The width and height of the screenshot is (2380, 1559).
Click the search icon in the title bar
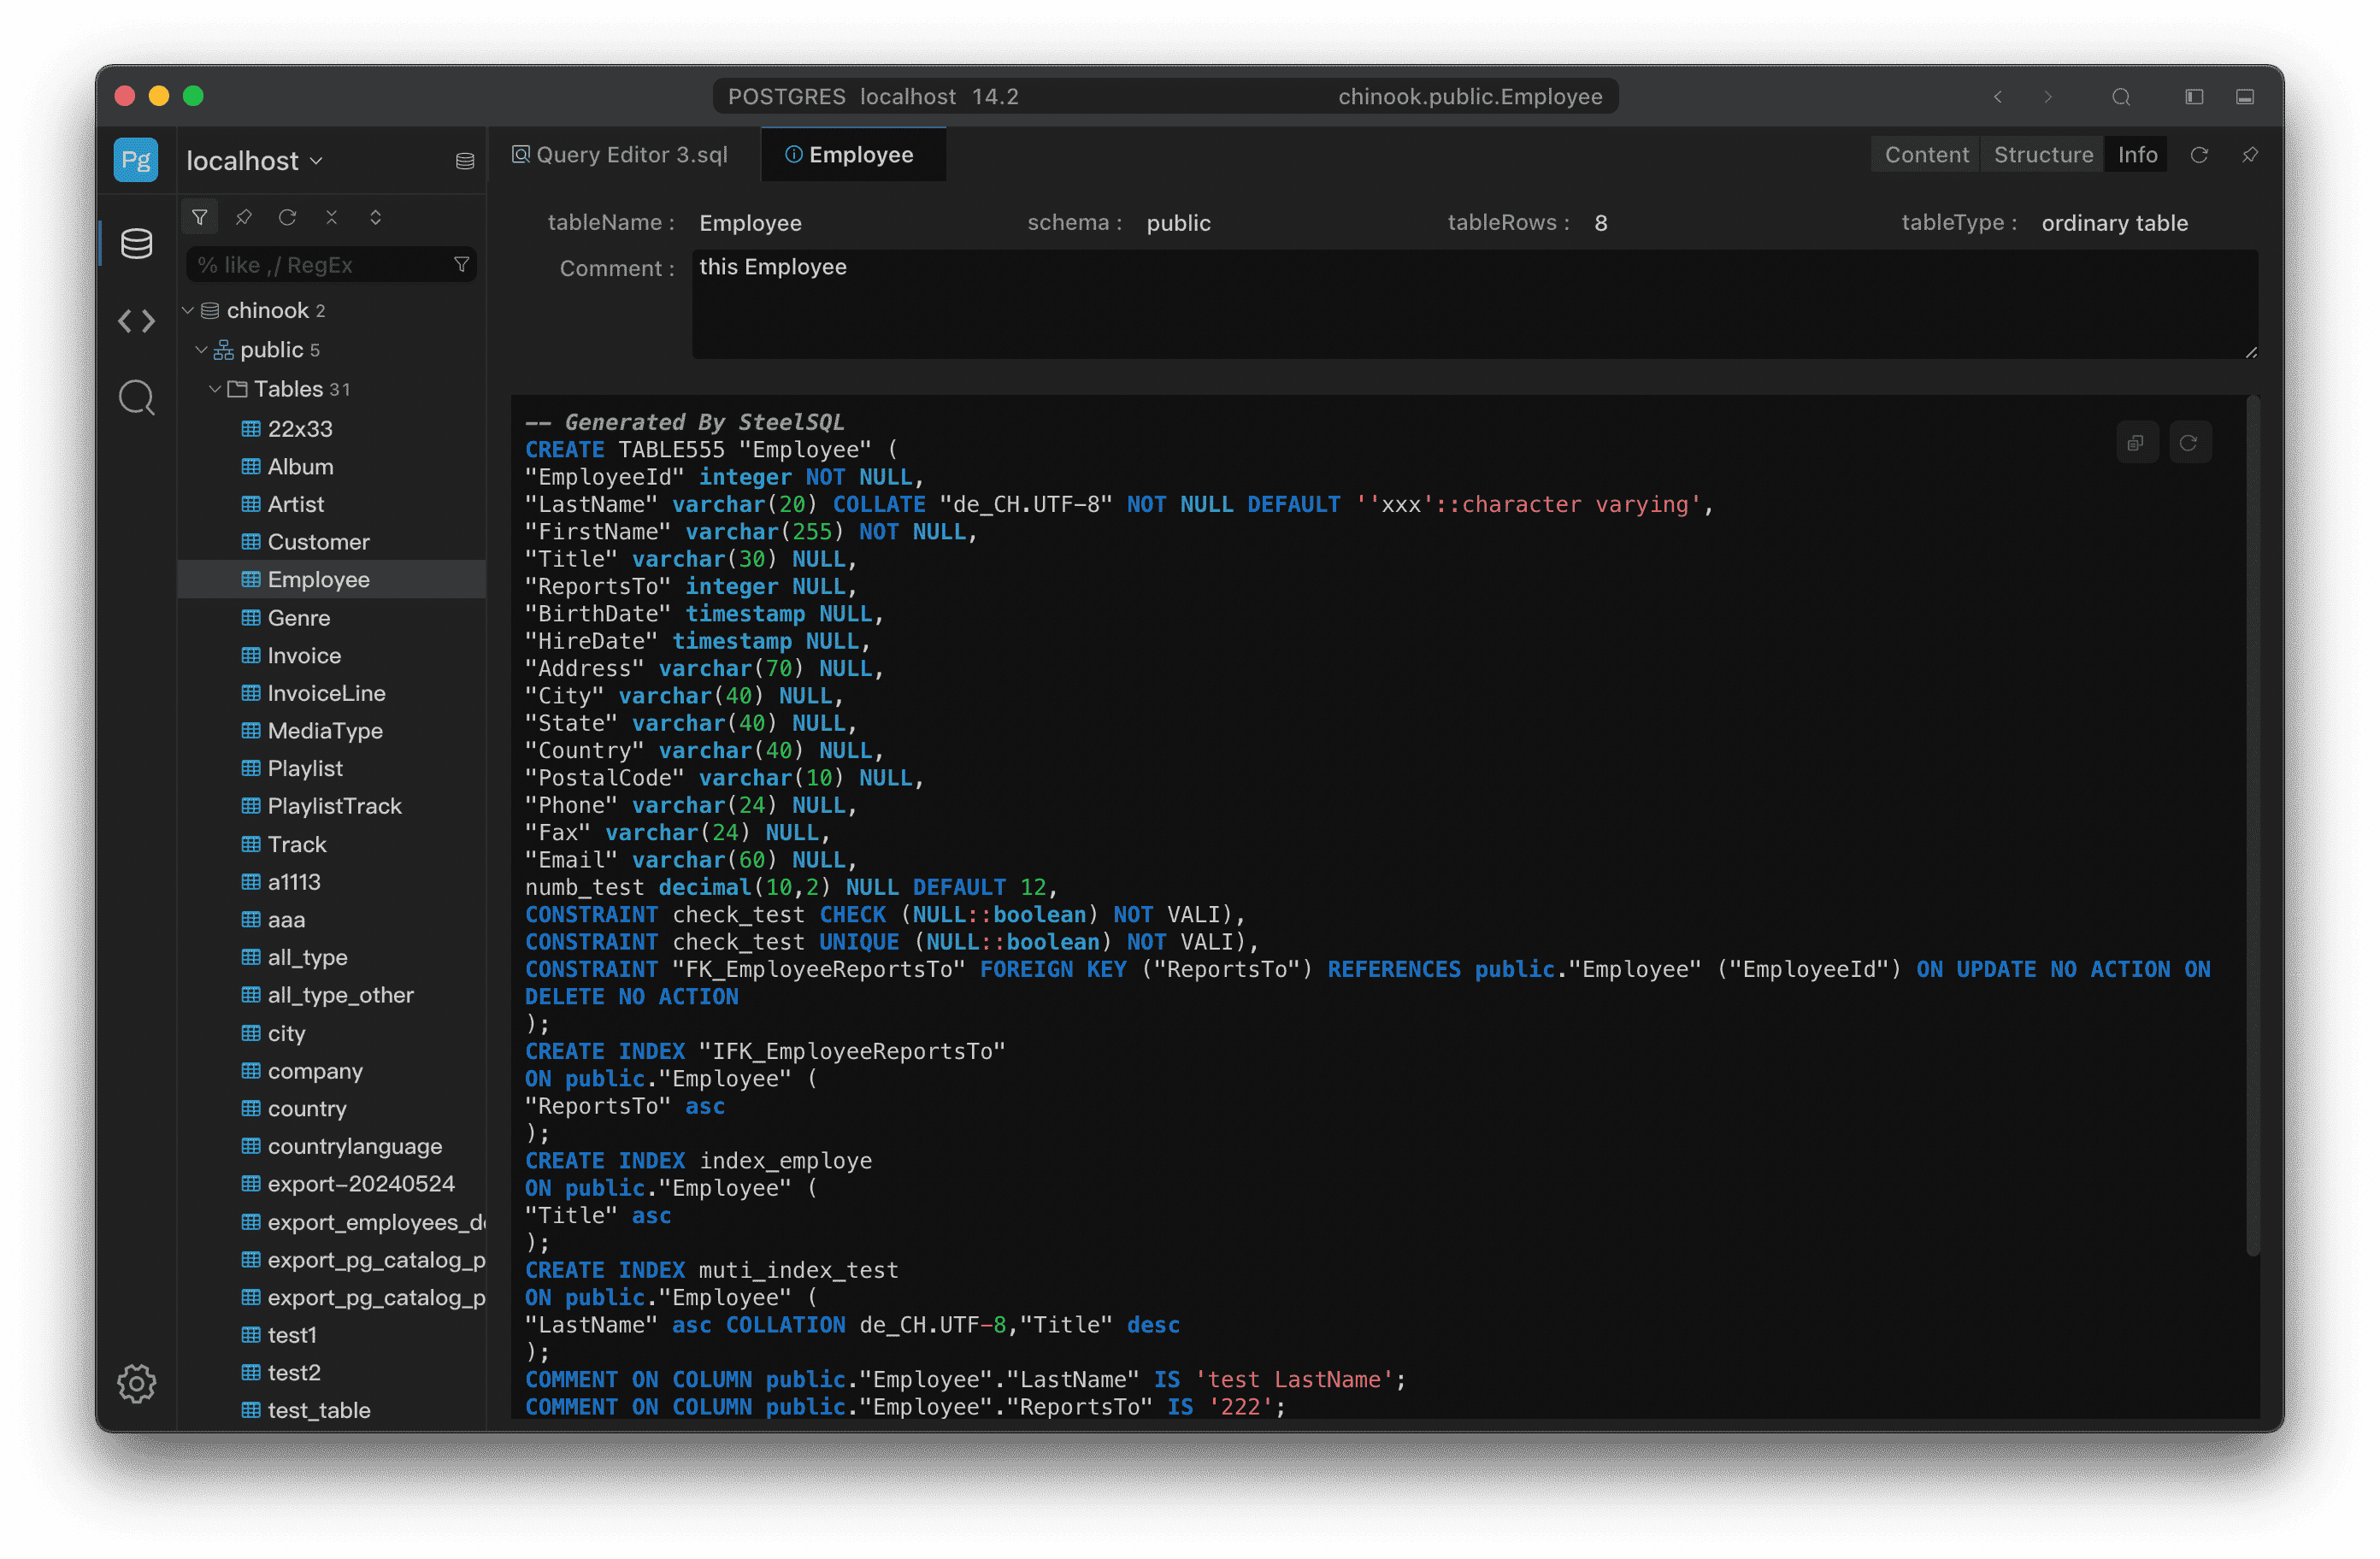point(2122,97)
